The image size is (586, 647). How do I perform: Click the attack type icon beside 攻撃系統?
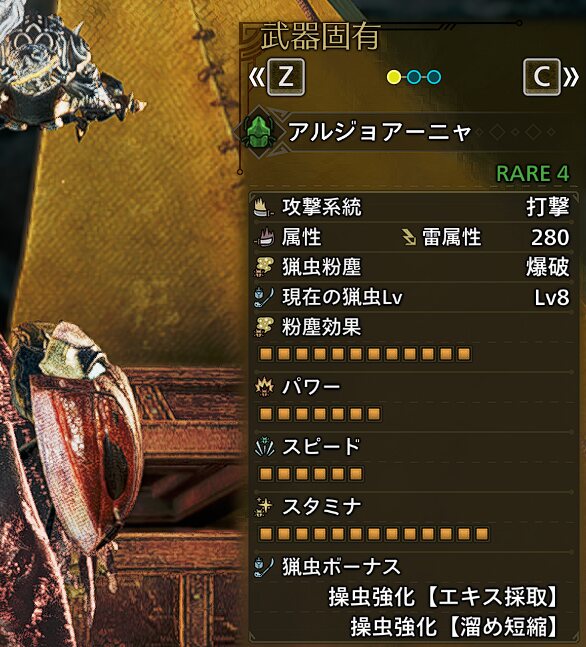pyautogui.click(x=263, y=207)
